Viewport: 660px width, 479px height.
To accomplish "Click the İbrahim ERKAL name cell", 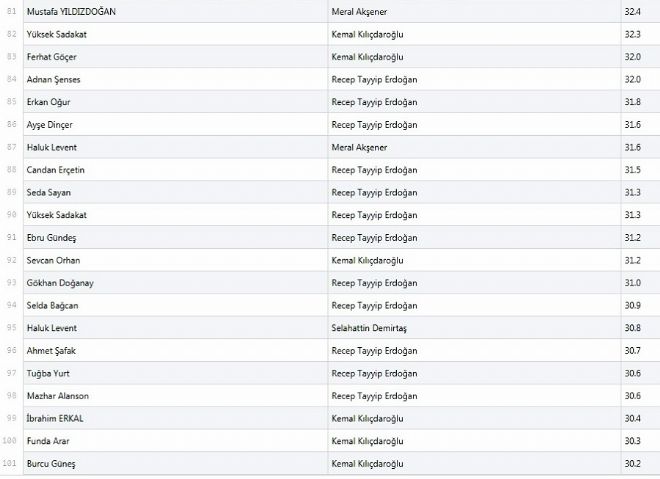I will pyautogui.click(x=53, y=418).
